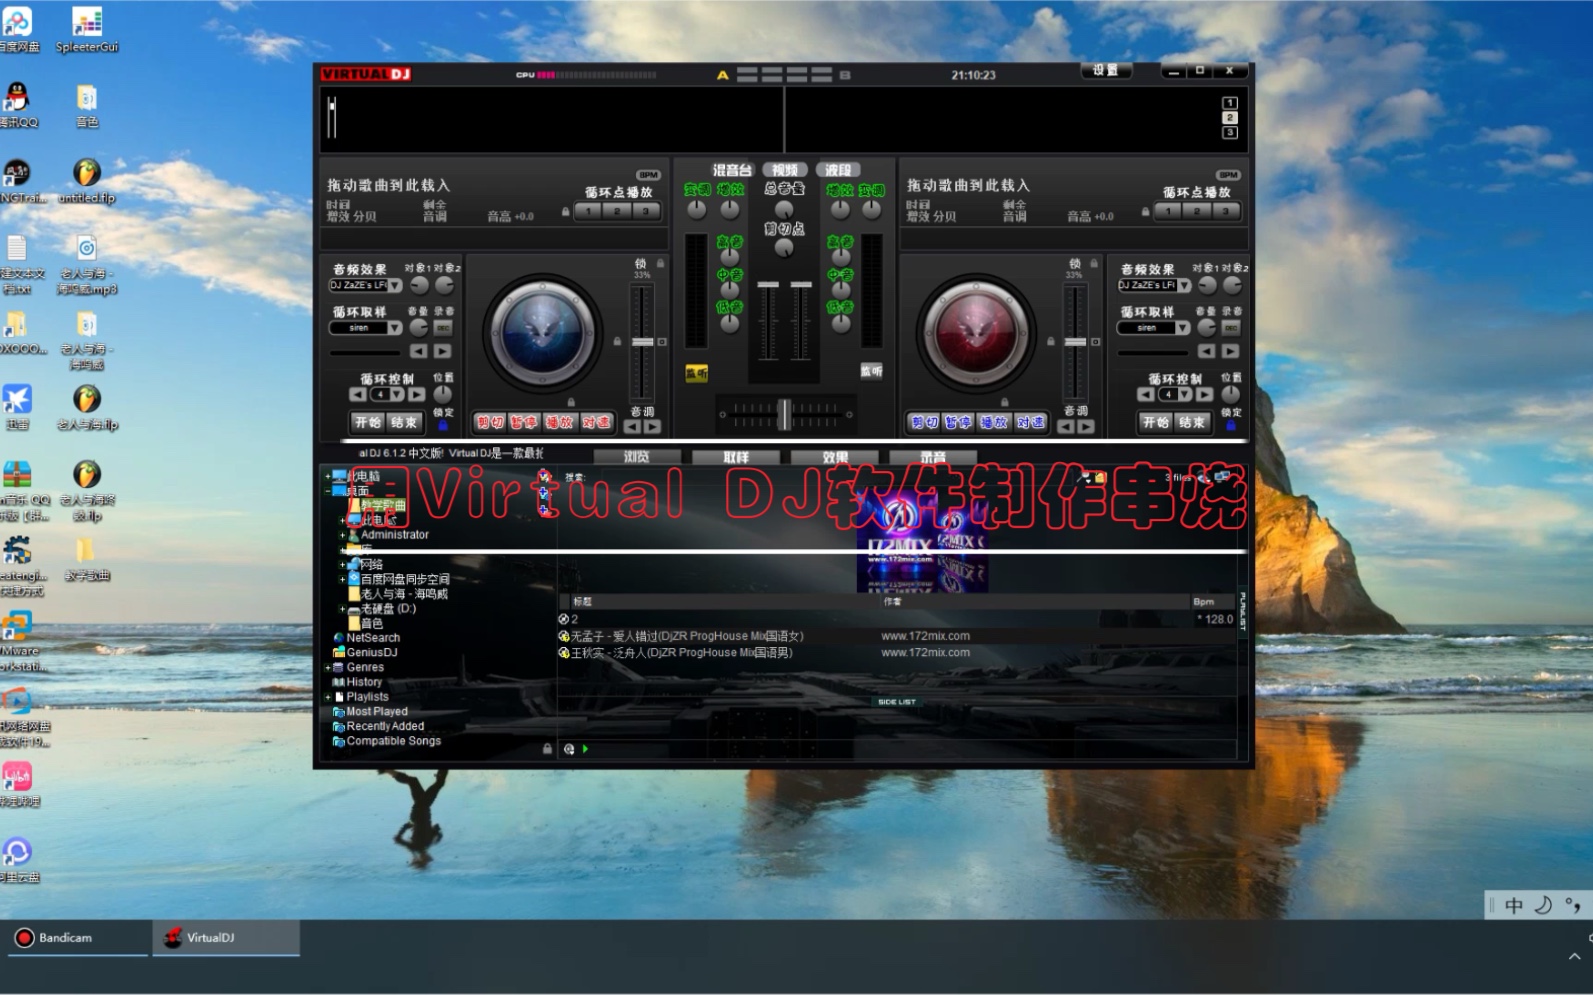Open GeniusDJ in the browser tree
Screen dimensions: 1593x995
click(x=364, y=652)
